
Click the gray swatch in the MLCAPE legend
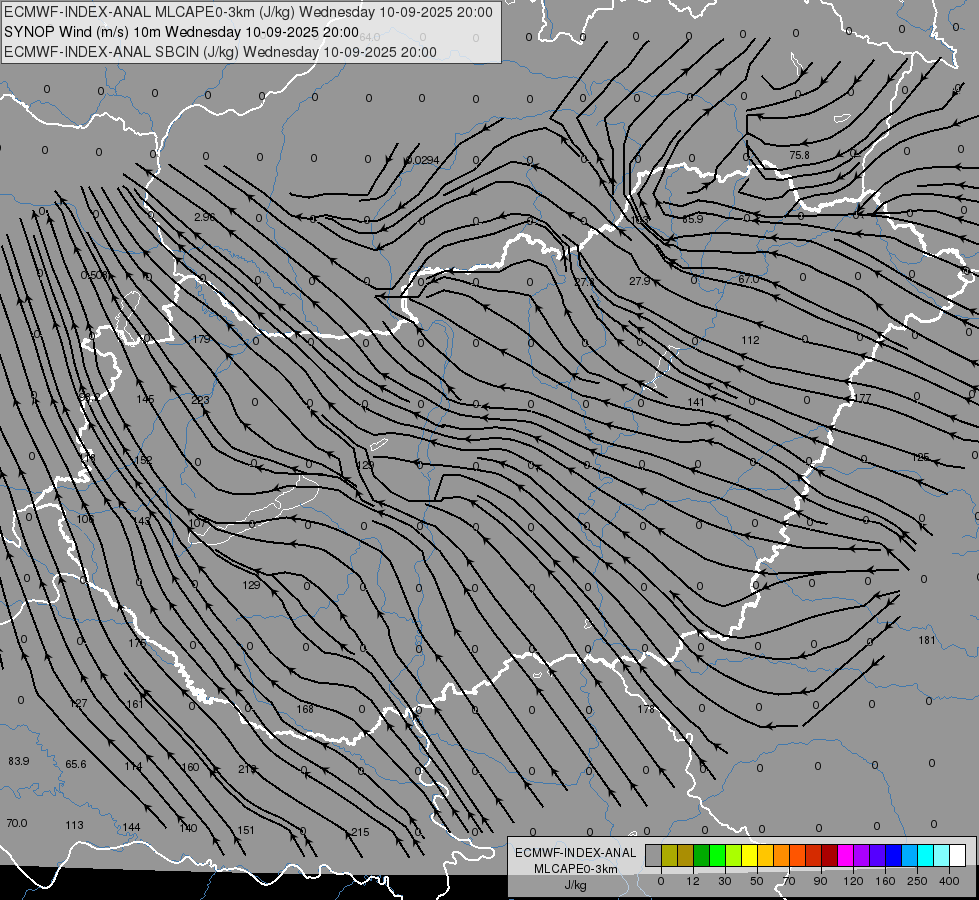654,856
